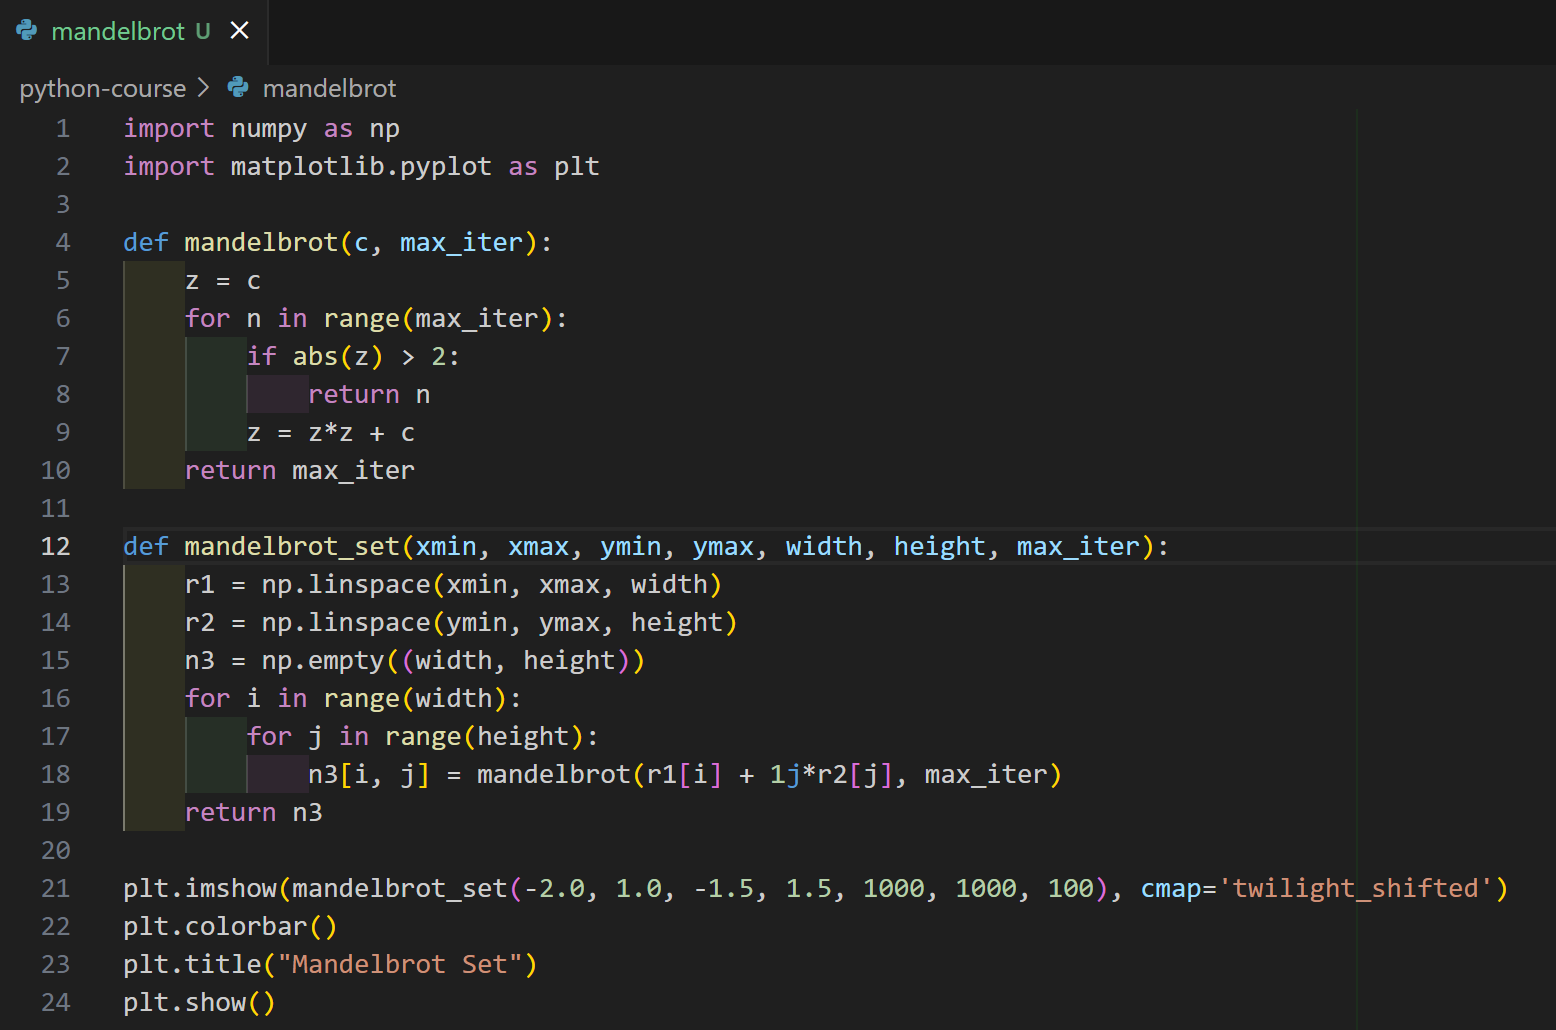The width and height of the screenshot is (1556, 1030).
Task: Click the breadcrumb chevron after python-course
Action: 204,88
